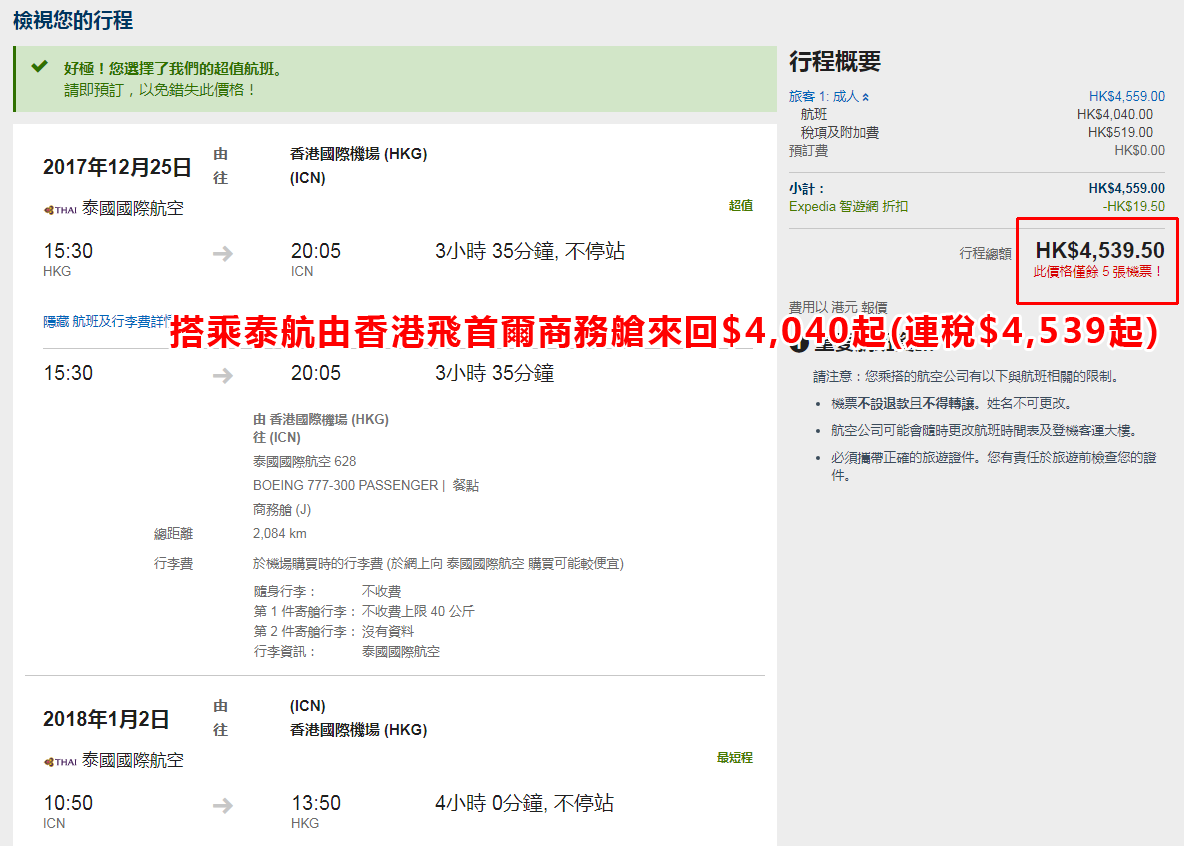Image resolution: width=1184 pixels, height=846 pixels.
Task: Click the 行程概要 summary heading
Action: tap(835, 61)
